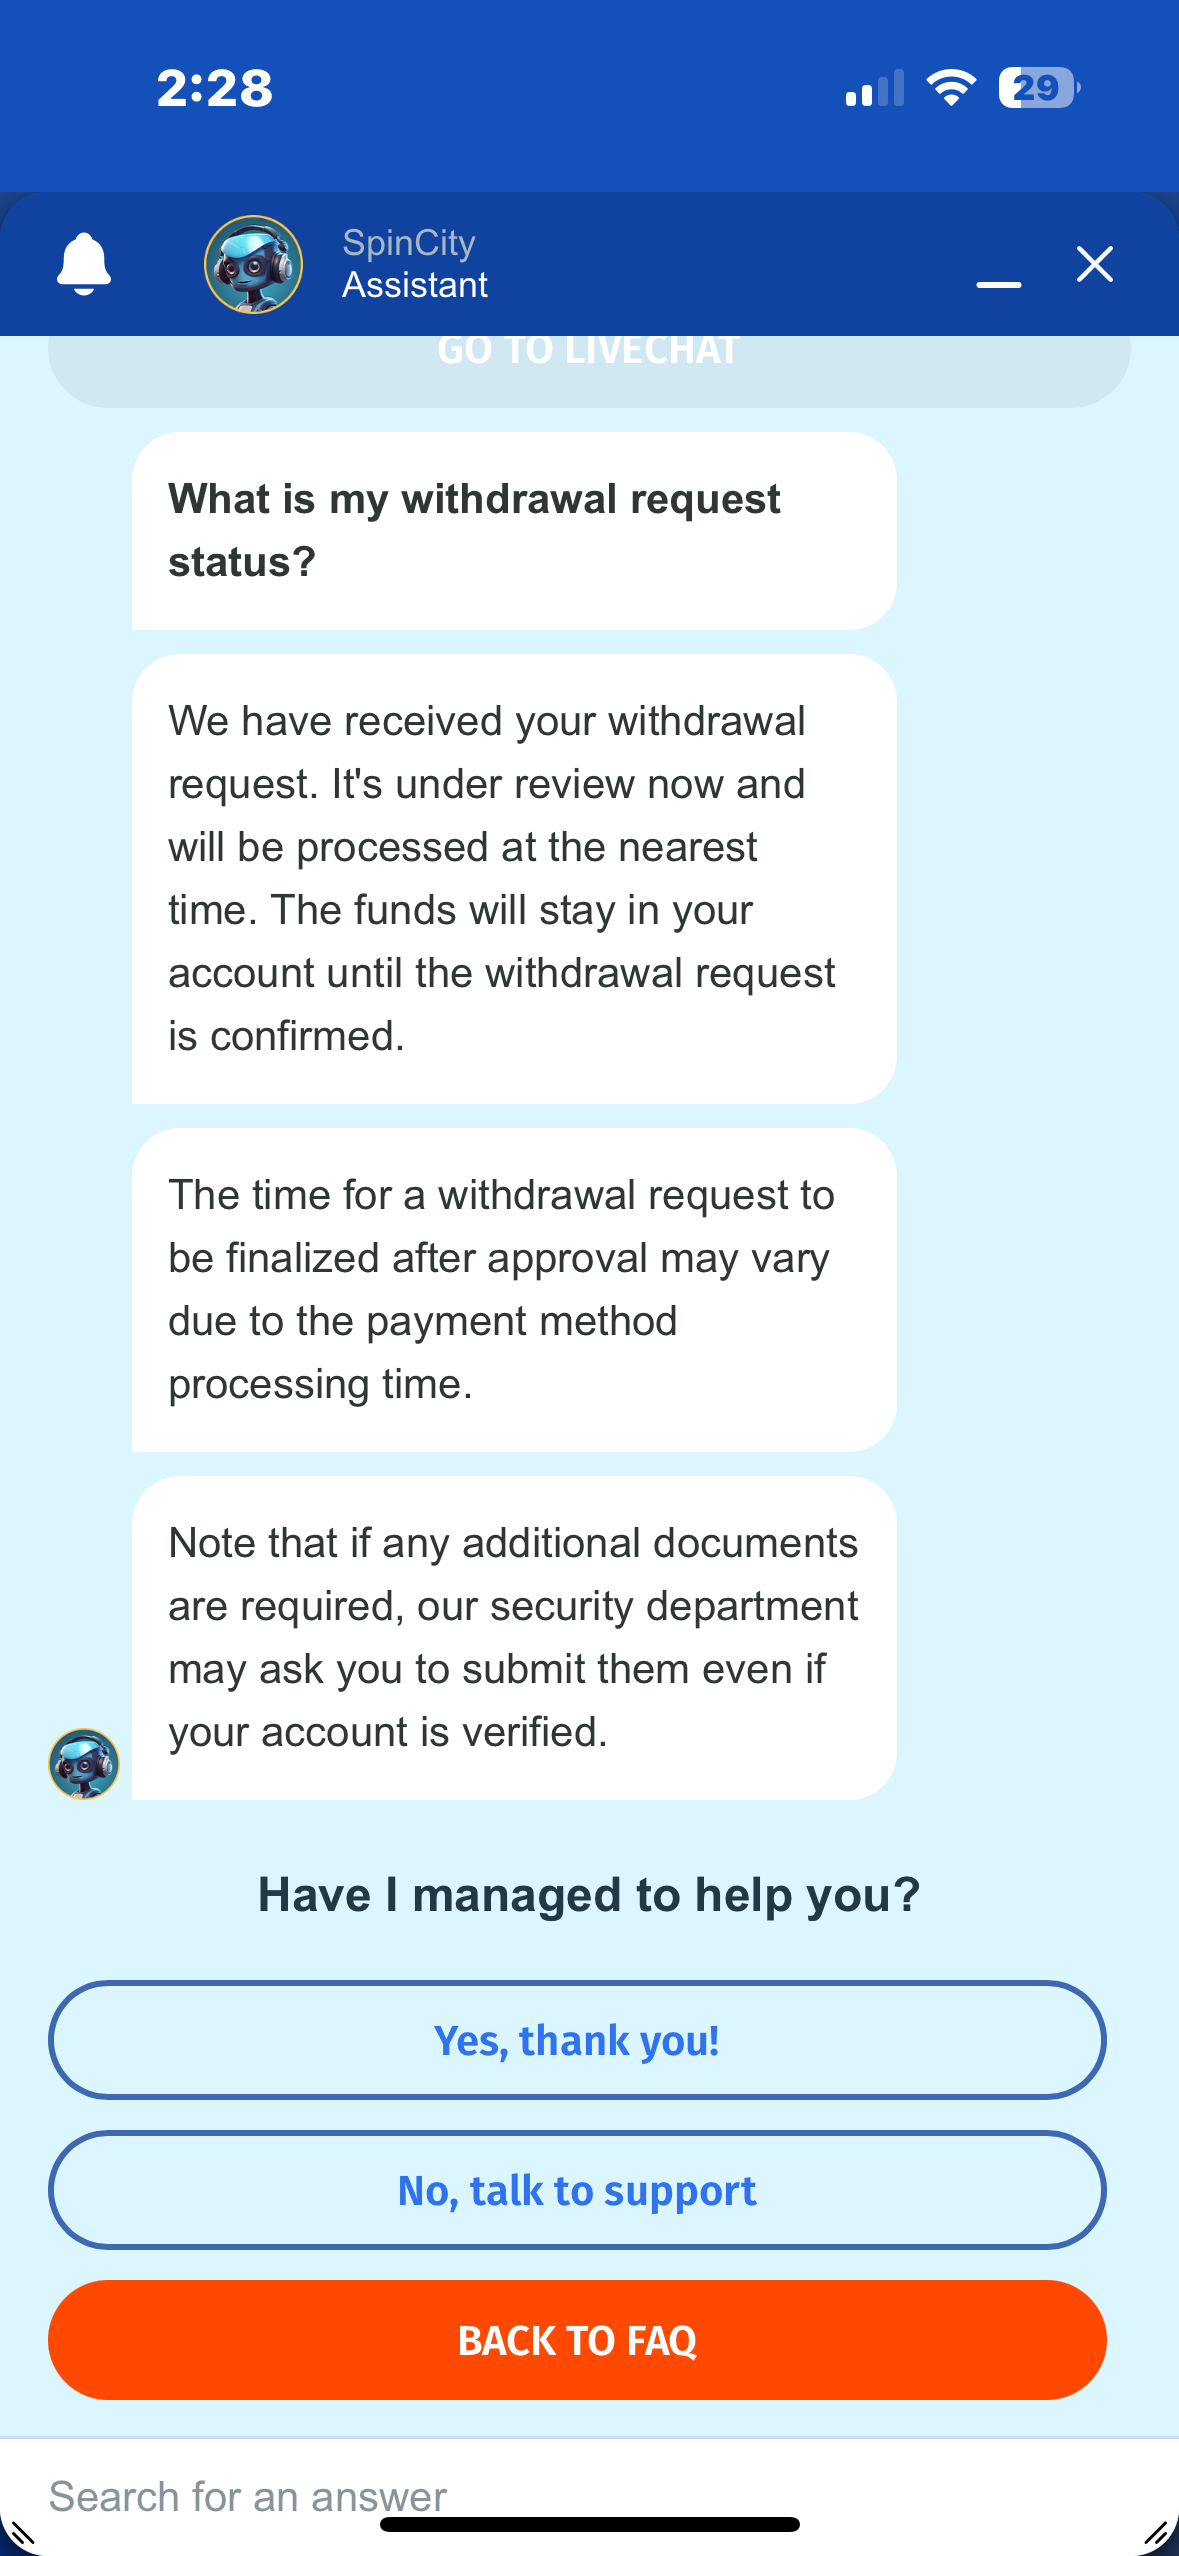Viewport: 1179px width, 2556px height.
Task: Tap the battery indicator showing 29
Action: [x=1038, y=88]
